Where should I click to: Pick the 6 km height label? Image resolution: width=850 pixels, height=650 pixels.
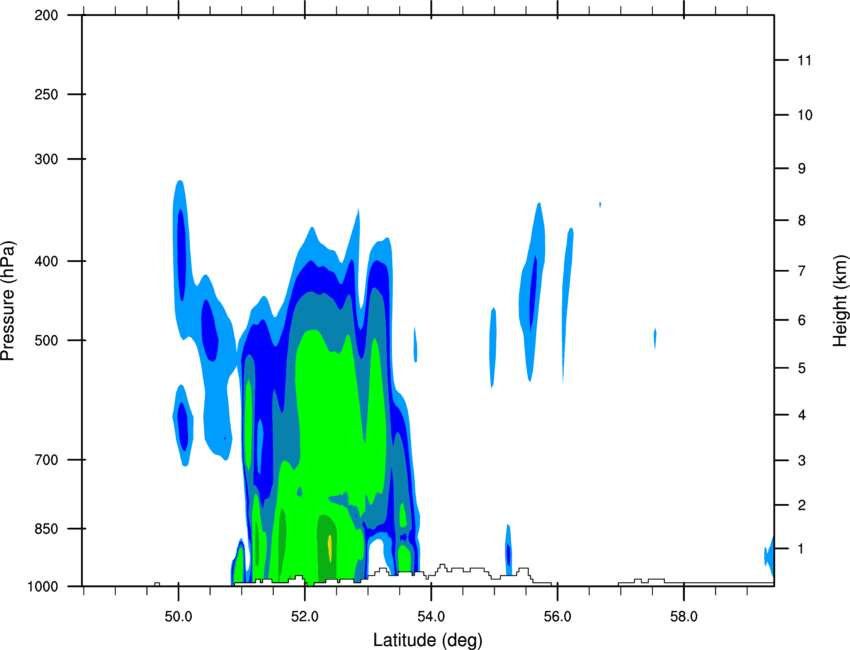(x=802, y=320)
